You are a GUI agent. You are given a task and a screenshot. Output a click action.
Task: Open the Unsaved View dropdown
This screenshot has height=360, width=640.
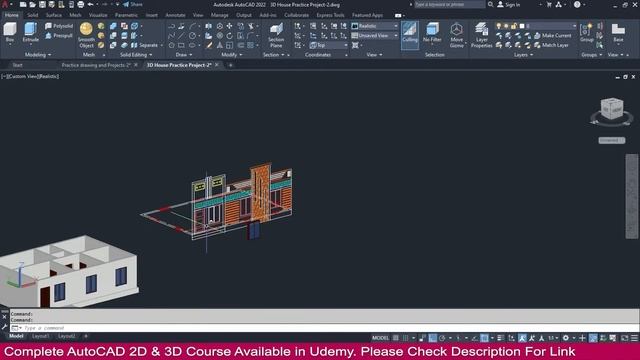[x=375, y=36]
